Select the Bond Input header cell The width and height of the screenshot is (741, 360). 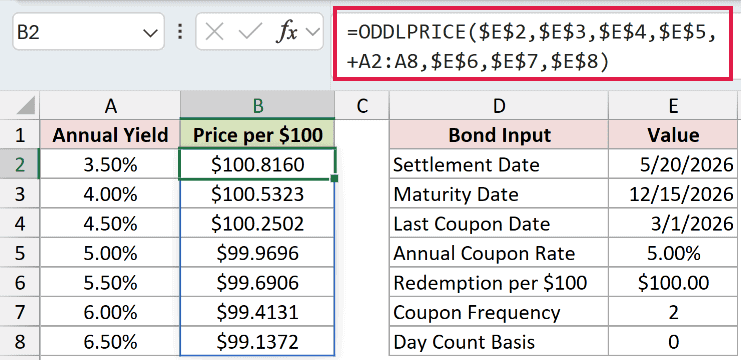click(499, 135)
